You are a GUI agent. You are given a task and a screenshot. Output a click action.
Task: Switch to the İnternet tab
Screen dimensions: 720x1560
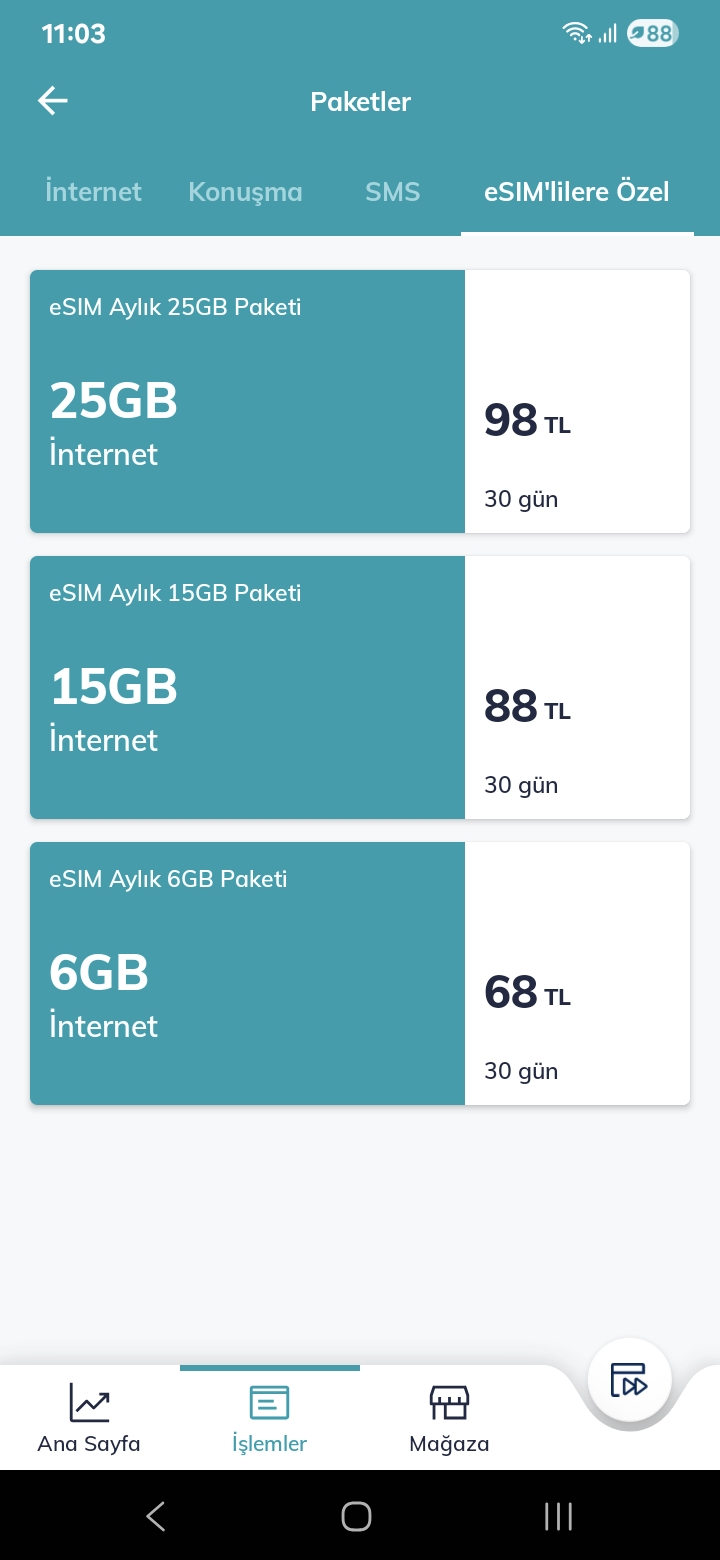pos(93,191)
